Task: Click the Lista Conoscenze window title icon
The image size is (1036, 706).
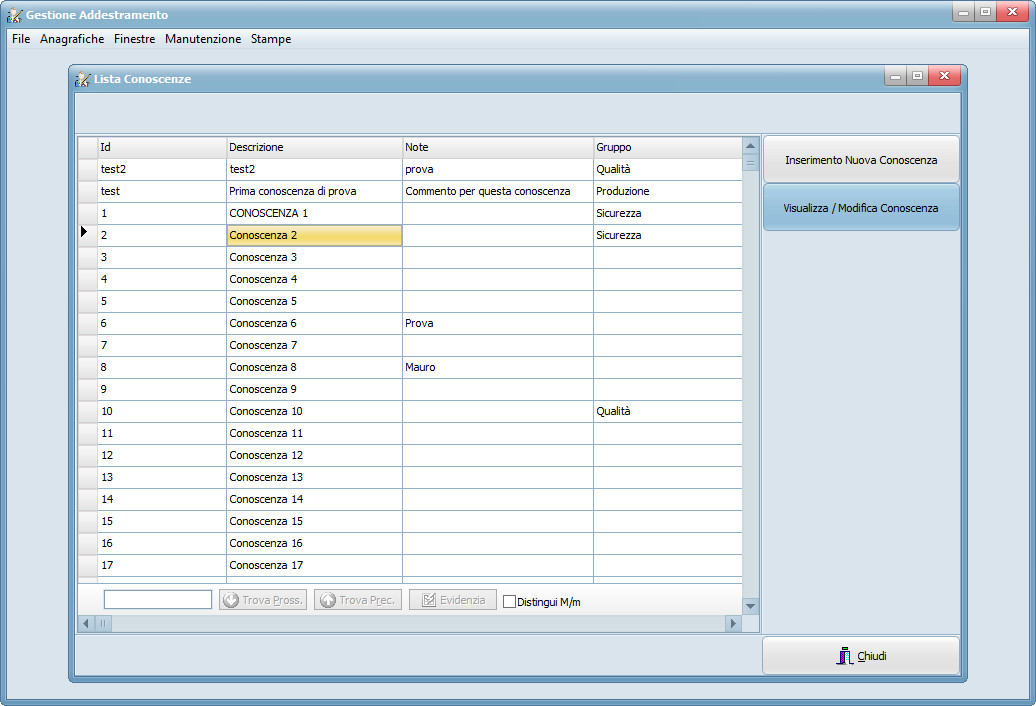Action: point(83,79)
